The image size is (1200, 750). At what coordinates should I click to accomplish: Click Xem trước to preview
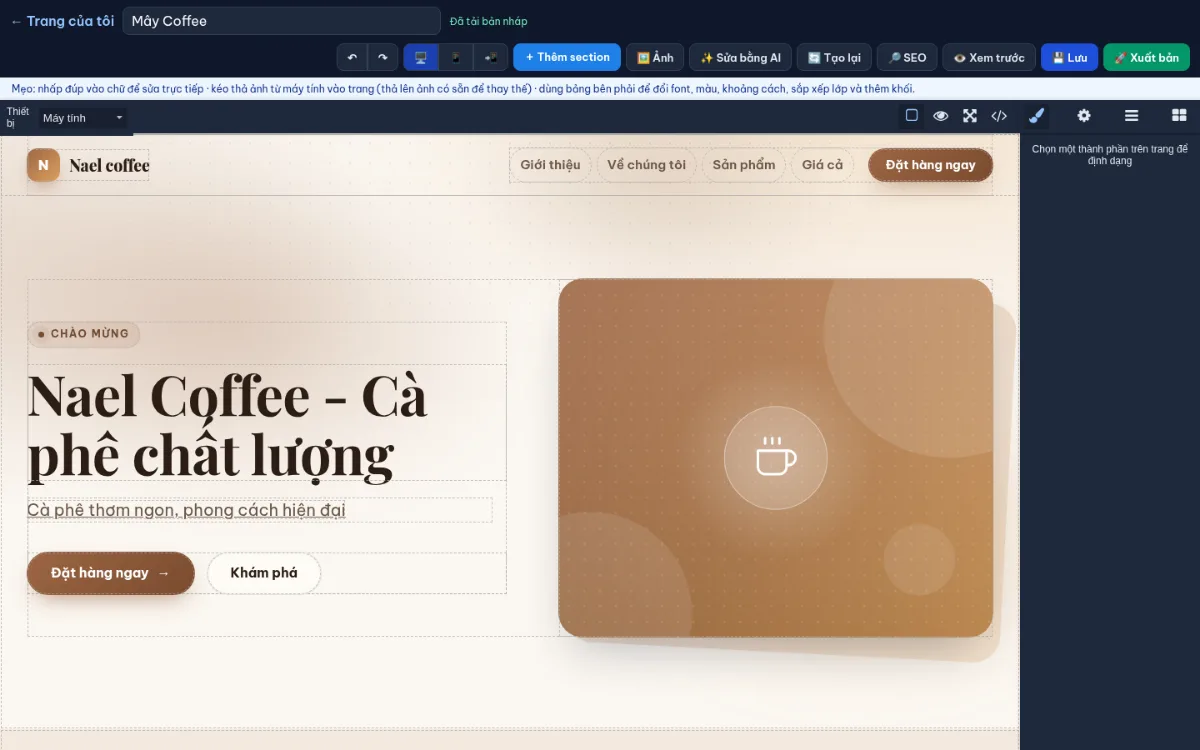tap(989, 57)
